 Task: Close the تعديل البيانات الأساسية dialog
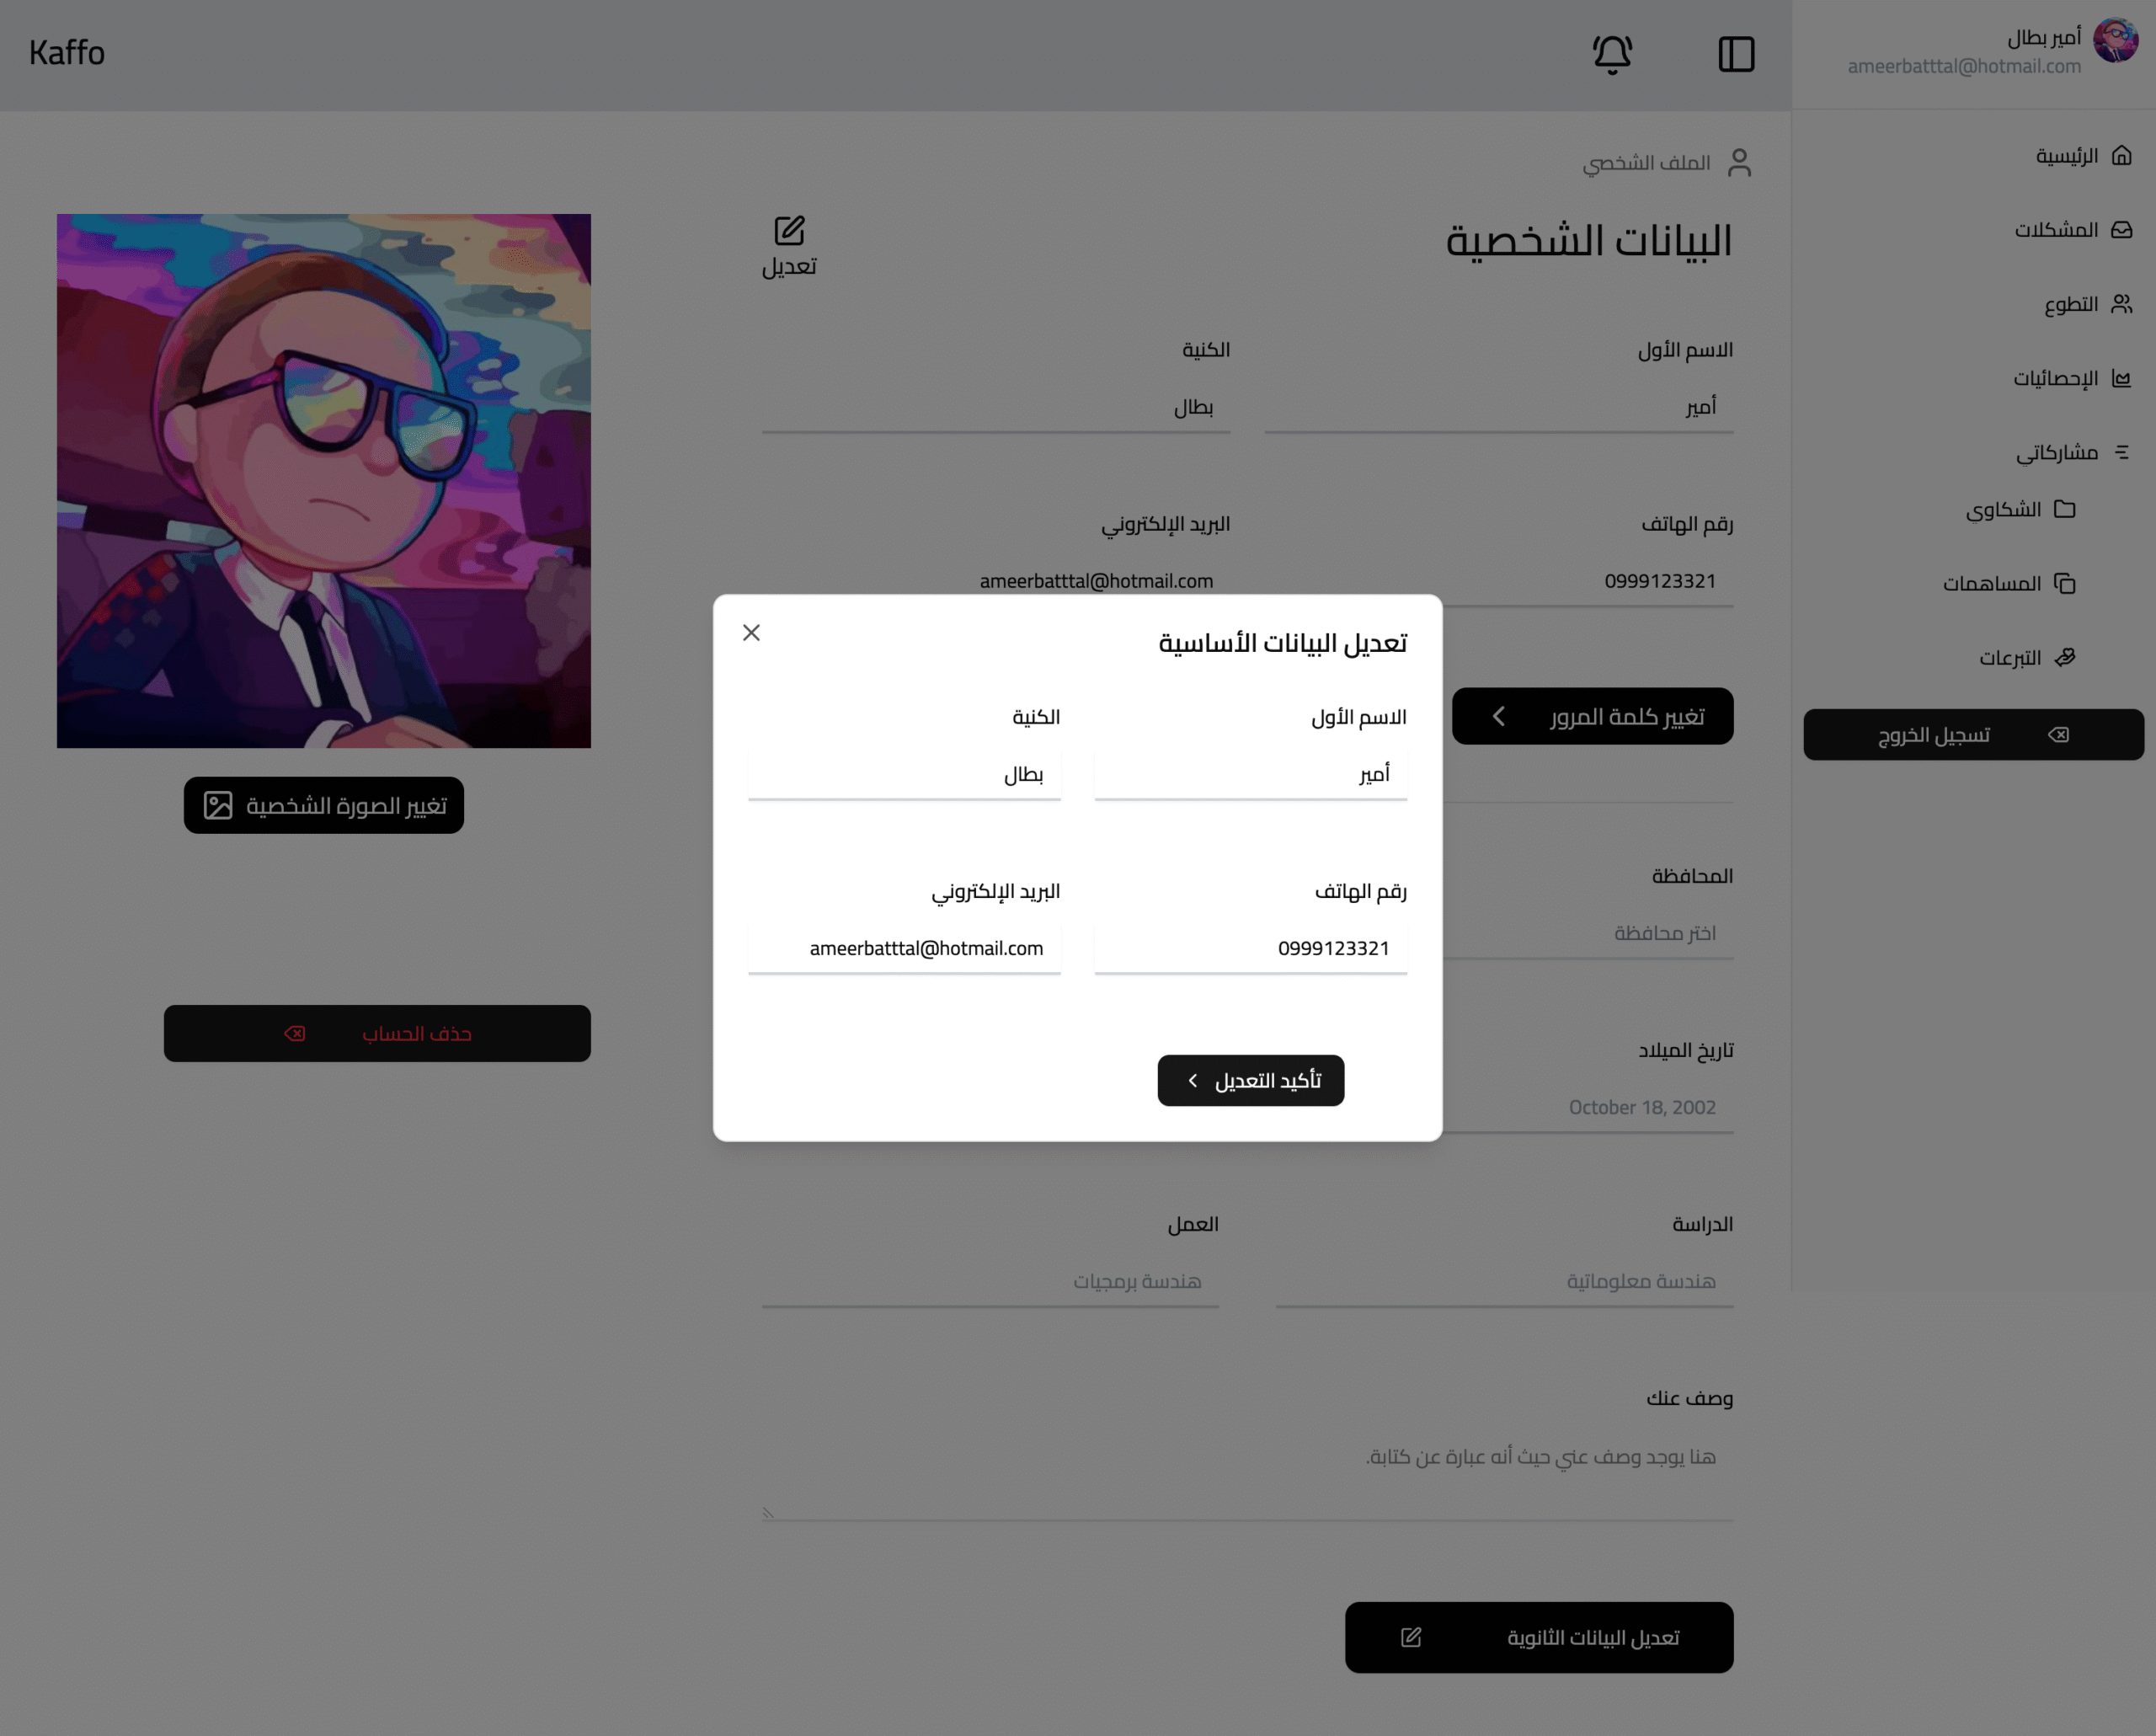[752, 633]
